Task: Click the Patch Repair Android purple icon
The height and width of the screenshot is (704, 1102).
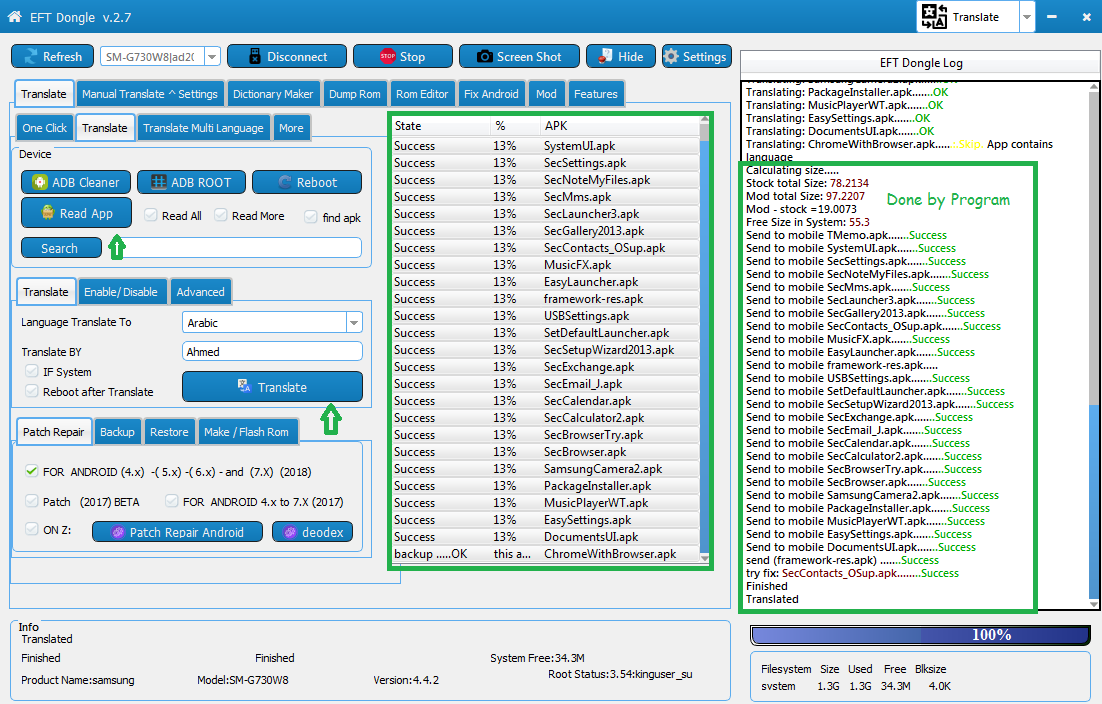Action: click(118, 532)
